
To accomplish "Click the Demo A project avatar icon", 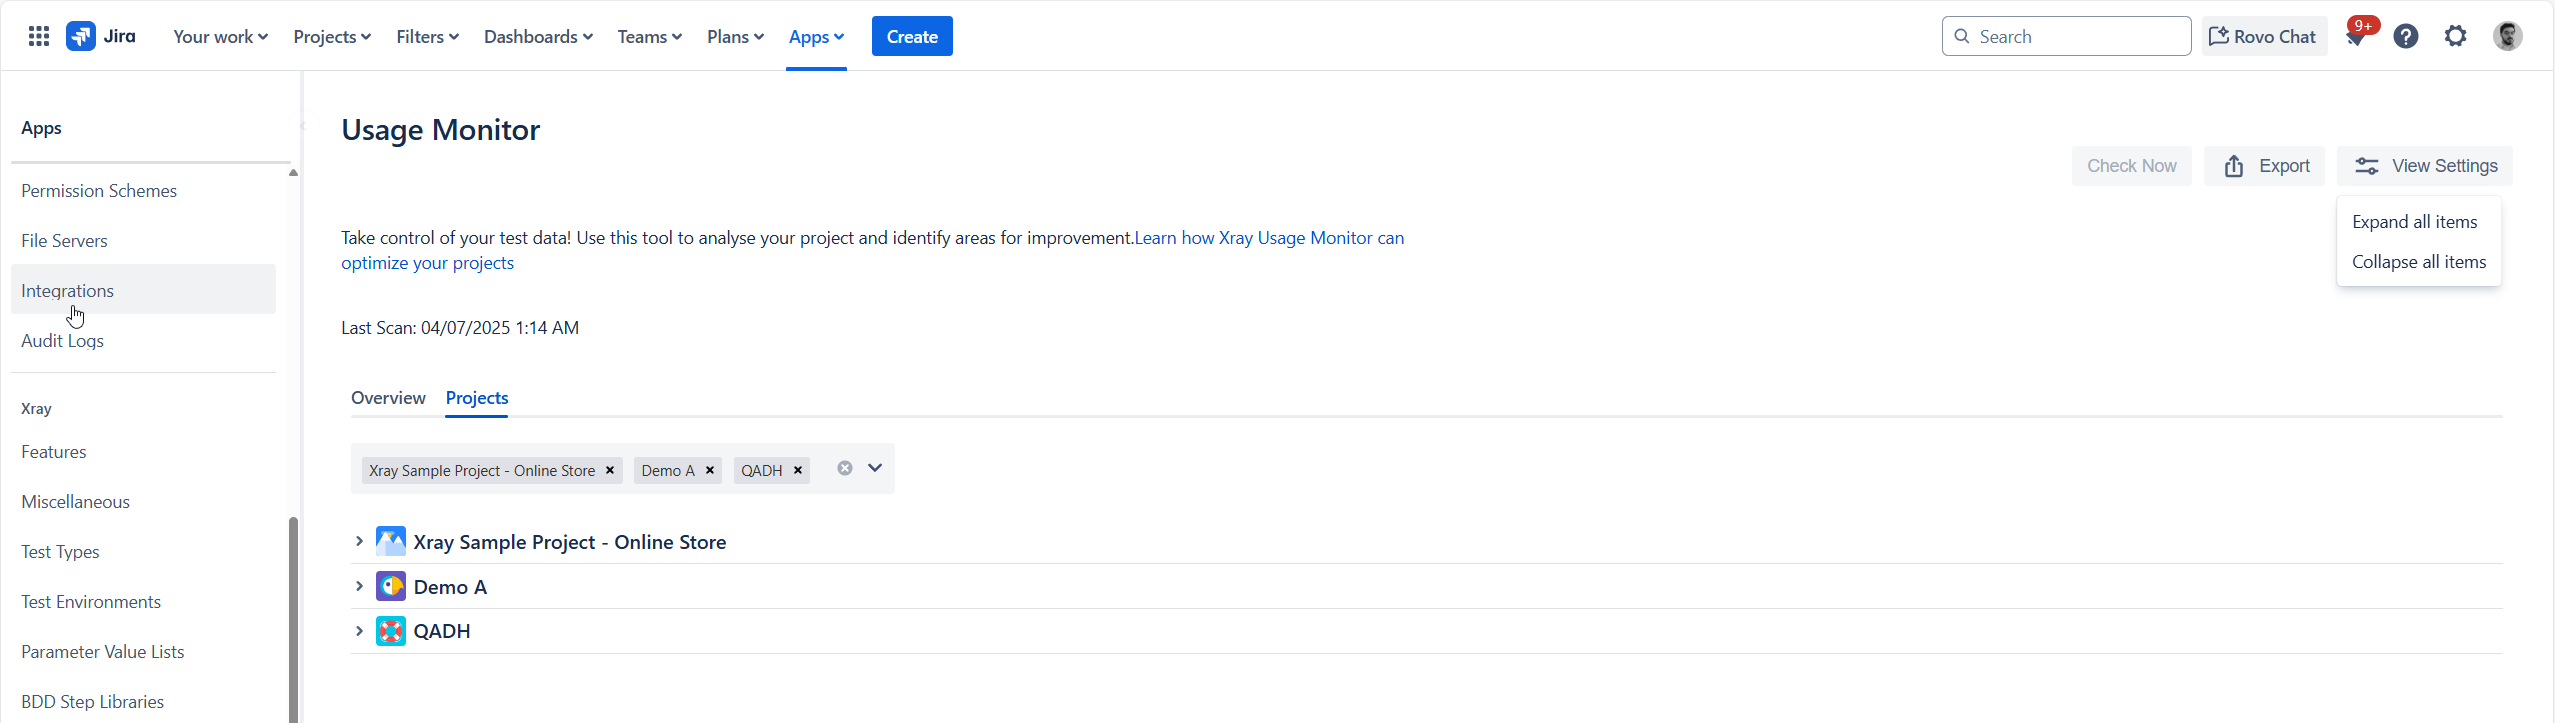I will click(x=391, y=586).
